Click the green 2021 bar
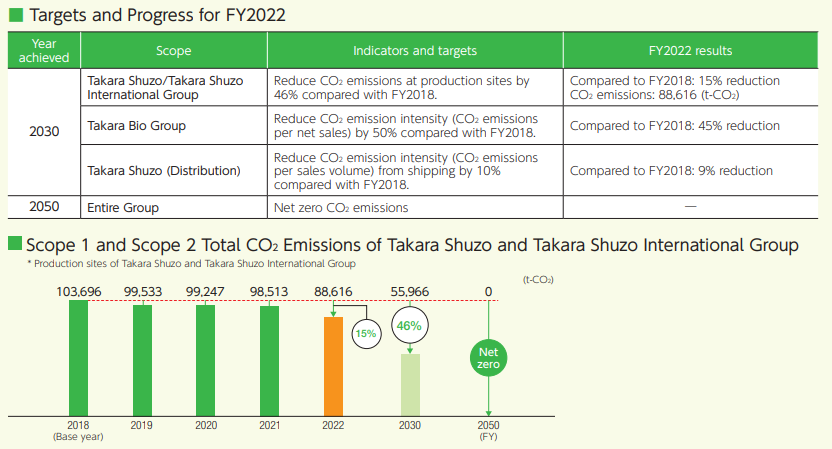Viewport: 832px width, 449px height. pyautogui.click(x=270, y=361)
